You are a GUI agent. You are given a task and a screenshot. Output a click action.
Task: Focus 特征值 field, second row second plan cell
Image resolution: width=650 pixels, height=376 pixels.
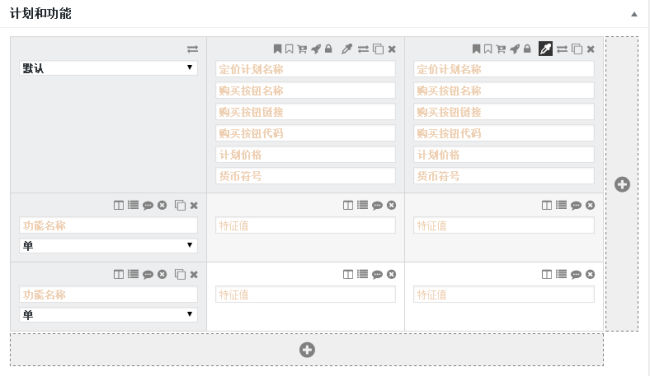(x=504, y=295)
